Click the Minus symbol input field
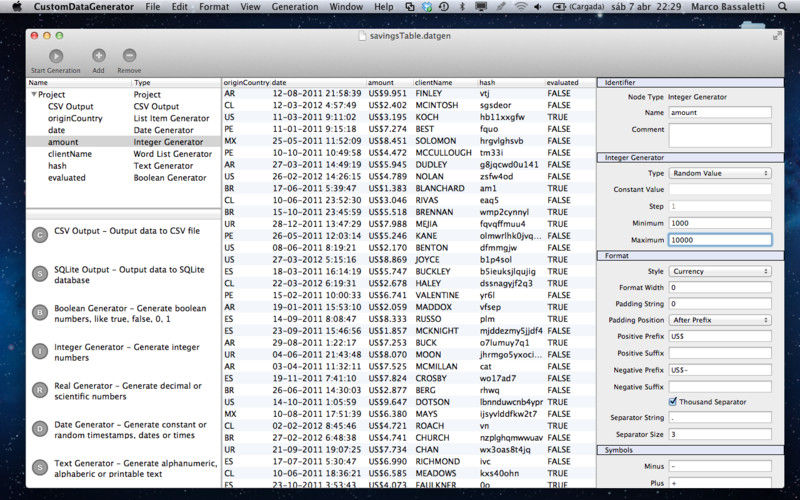The height and width of the screenshot is (500, 800). pos(720,466)
